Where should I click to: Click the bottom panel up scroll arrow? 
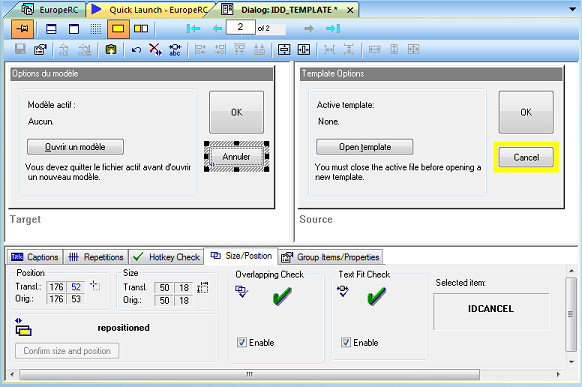pos(572,271)
